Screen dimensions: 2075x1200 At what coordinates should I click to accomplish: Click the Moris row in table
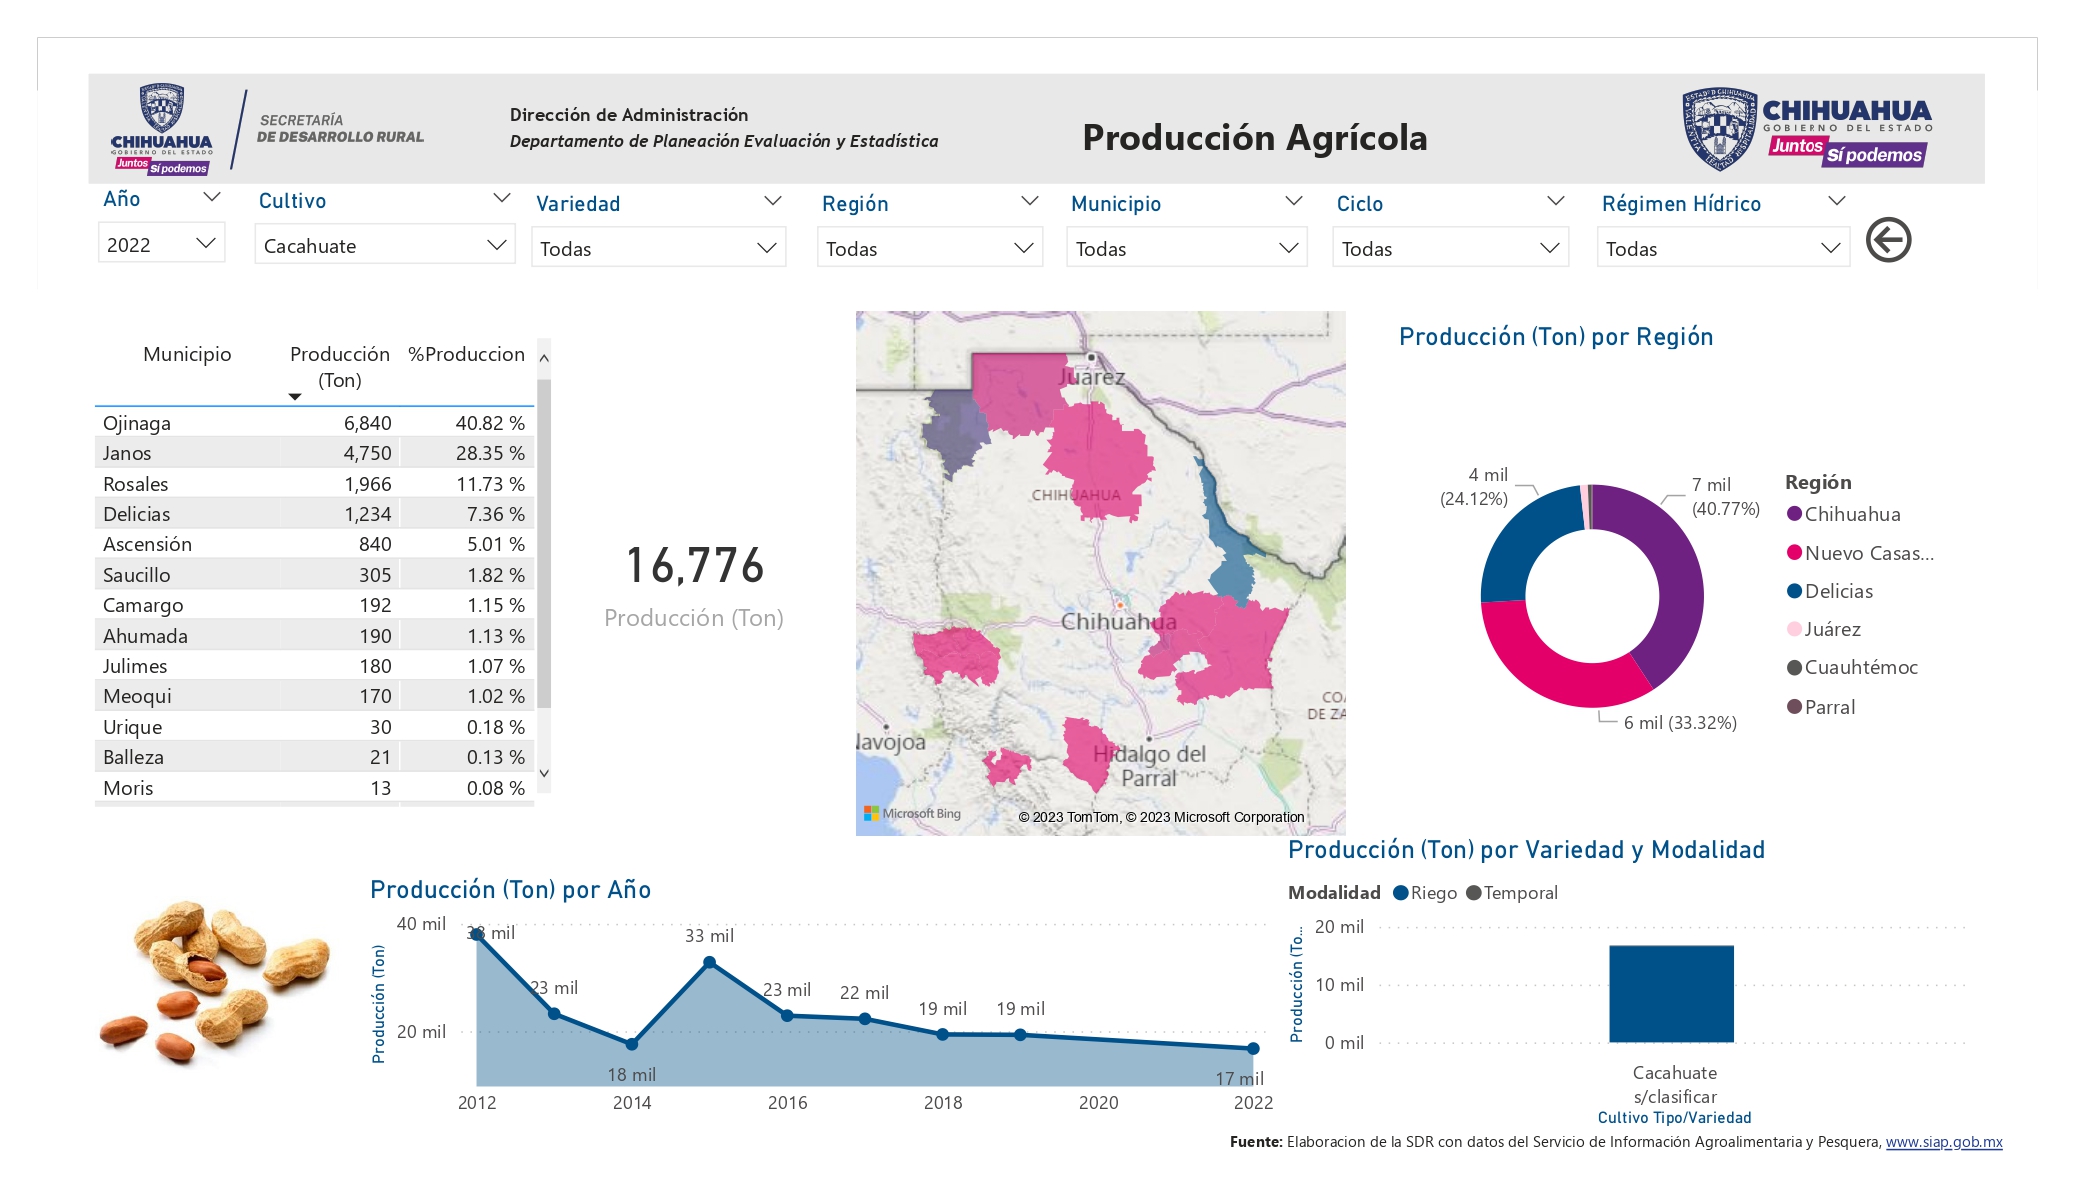coord(314,788)
